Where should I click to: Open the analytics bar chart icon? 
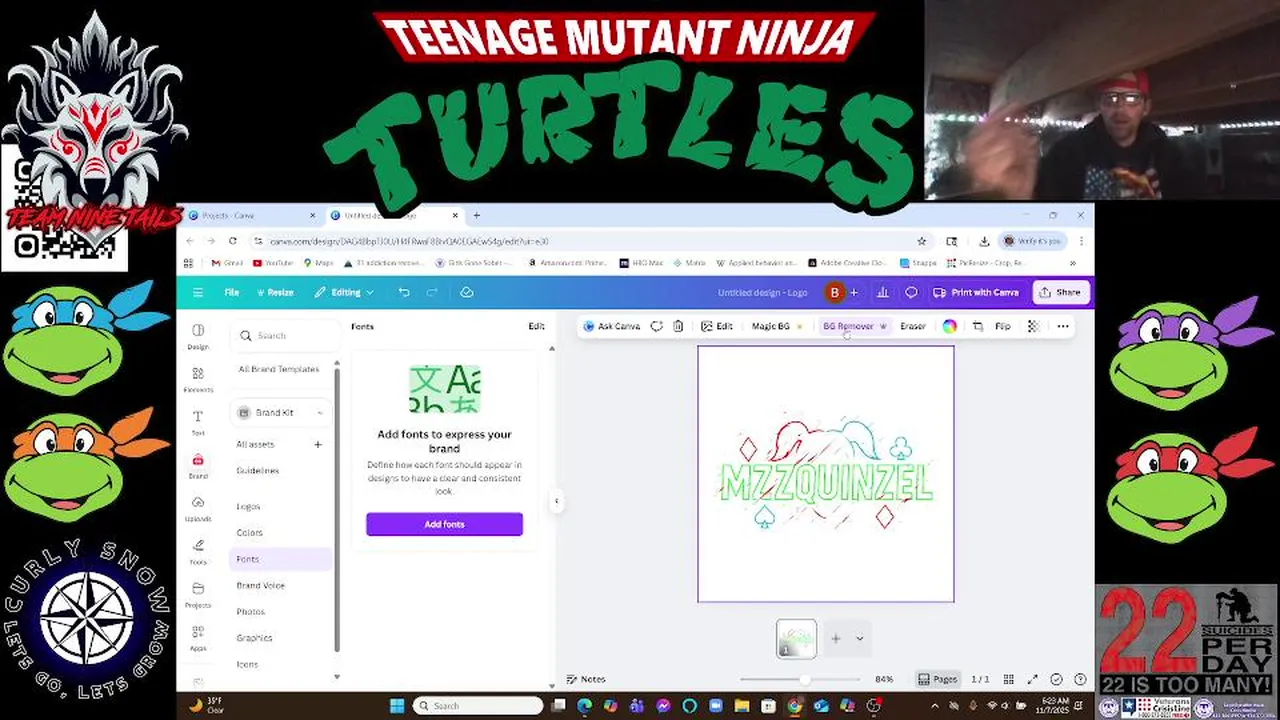[x=882, y=292]
